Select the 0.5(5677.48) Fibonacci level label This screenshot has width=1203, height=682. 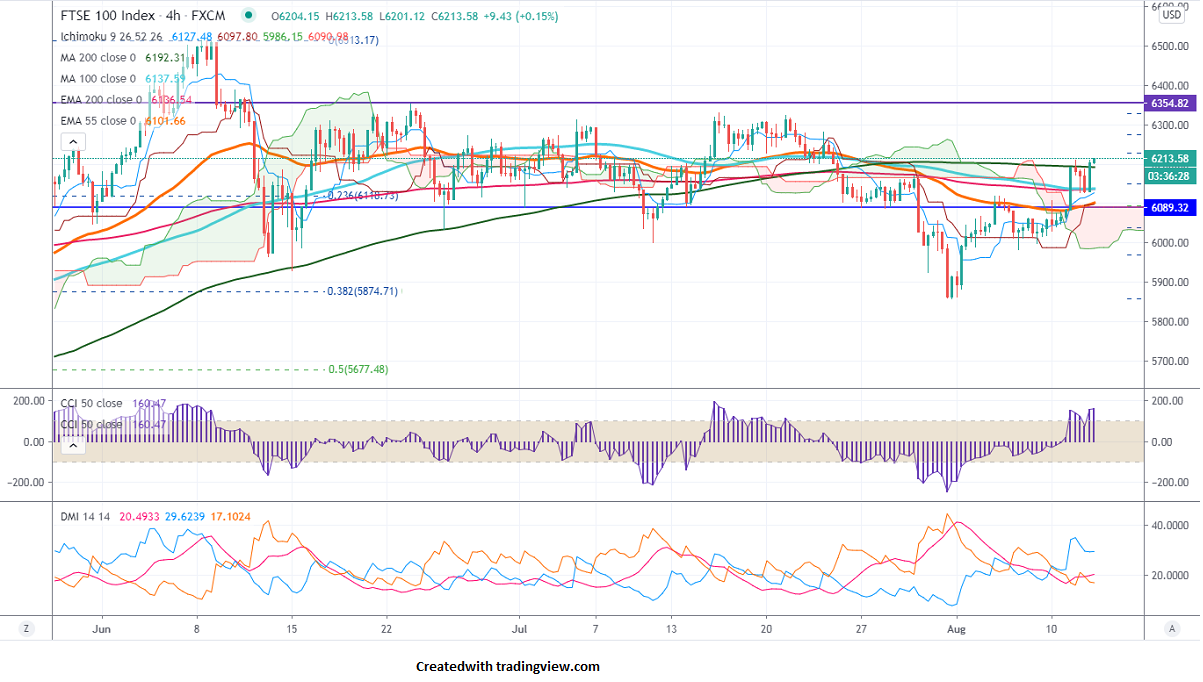358,370
